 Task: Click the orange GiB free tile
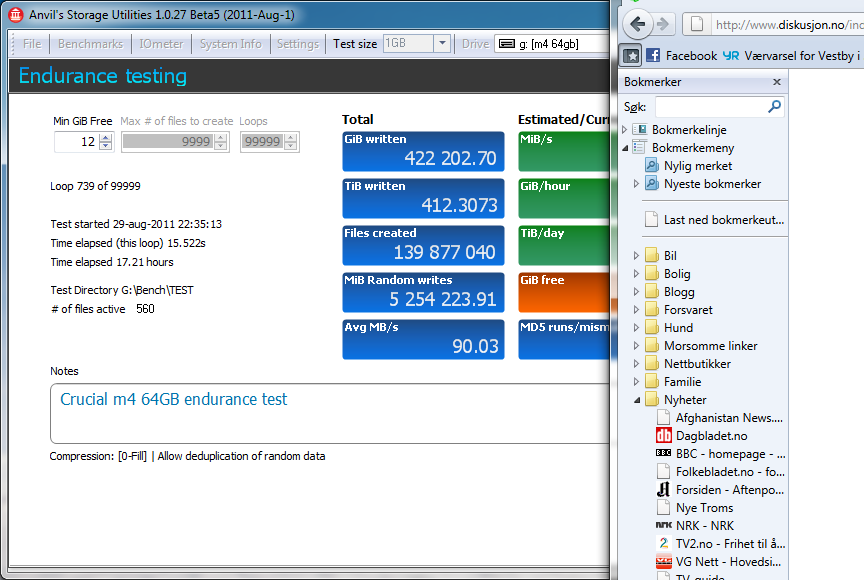[x=564, y=292]
